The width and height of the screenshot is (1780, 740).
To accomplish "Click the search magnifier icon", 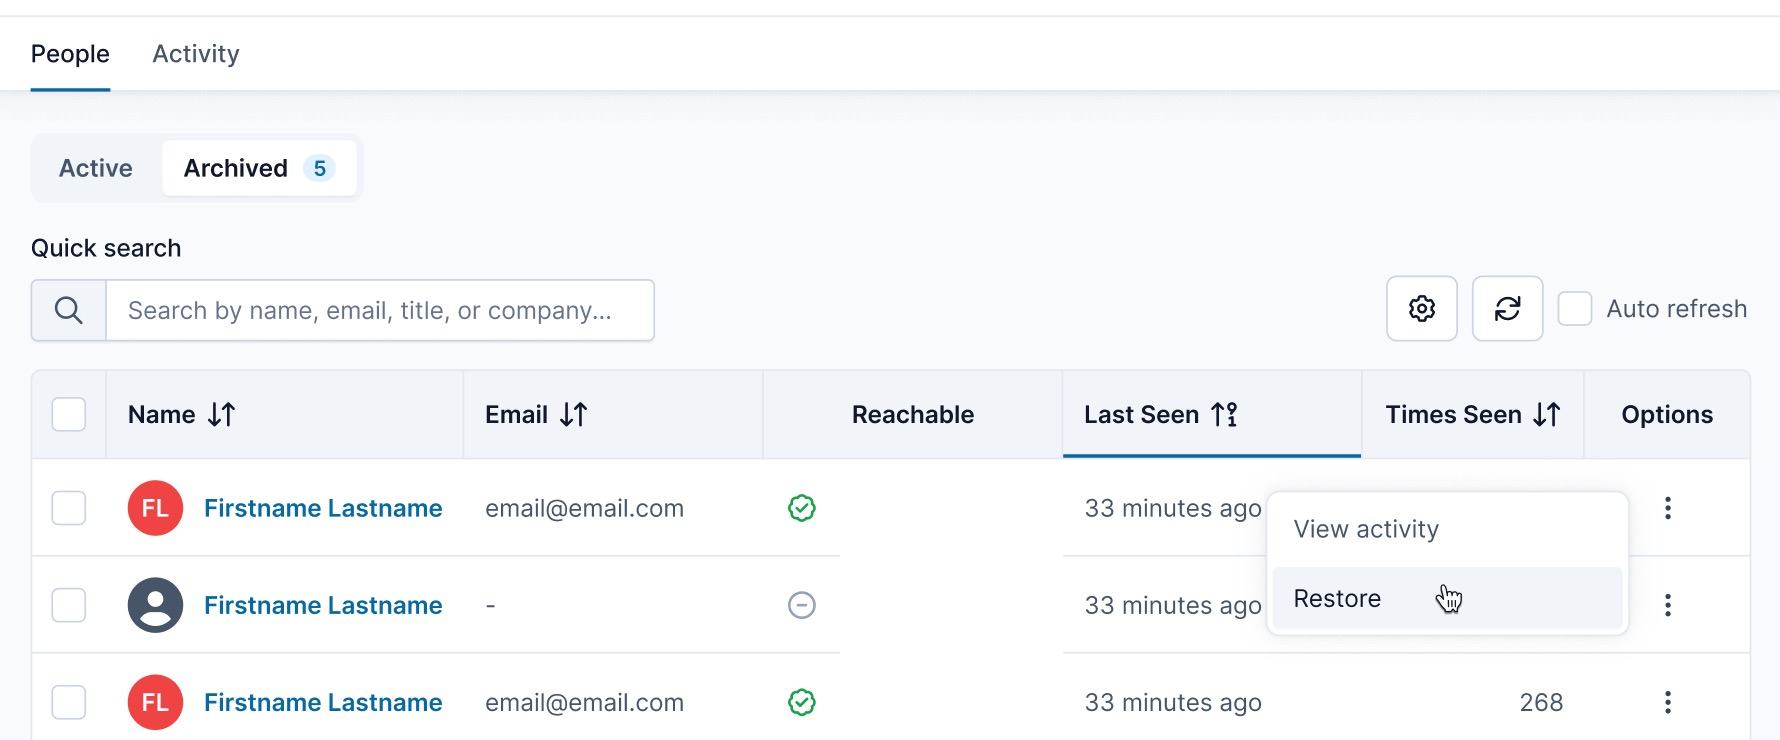I will pos(68,311).
